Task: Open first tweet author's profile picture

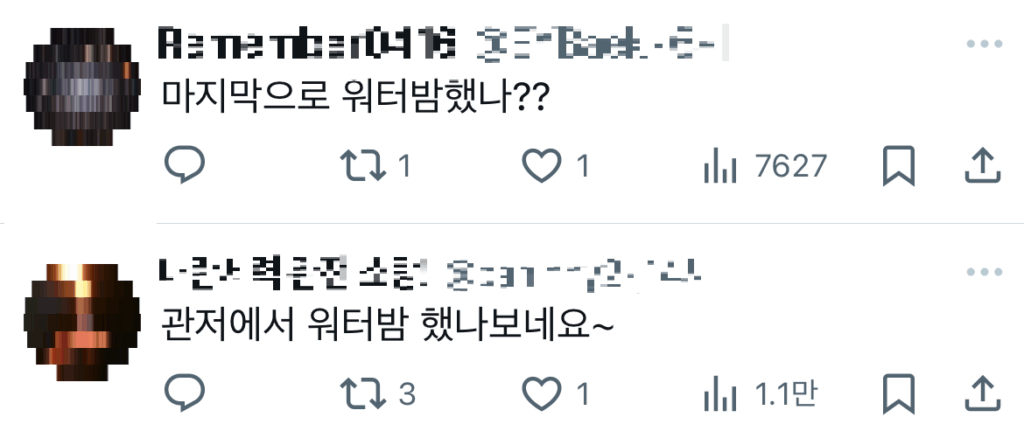Action: 82,86
